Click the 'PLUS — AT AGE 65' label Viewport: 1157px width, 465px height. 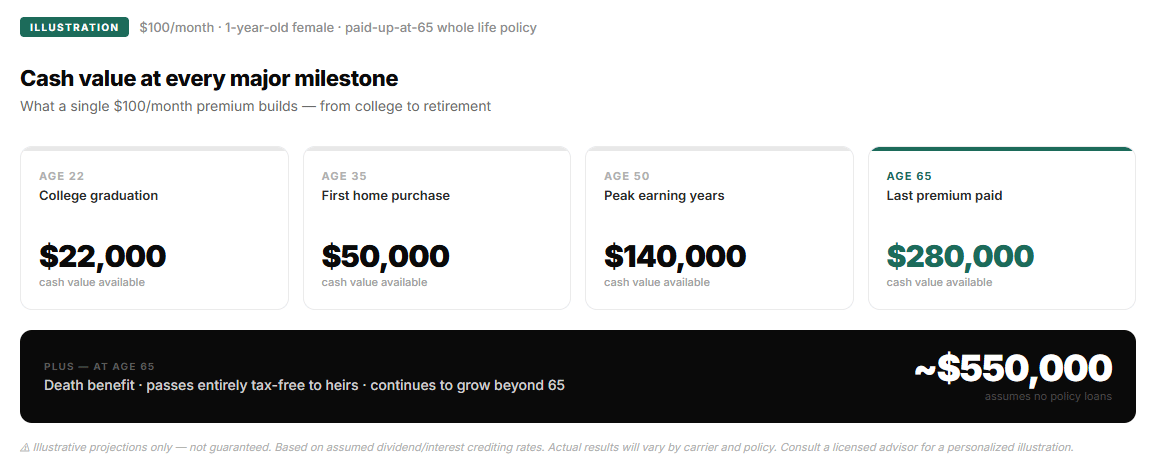pyautogui.click(x=99, y=367)
